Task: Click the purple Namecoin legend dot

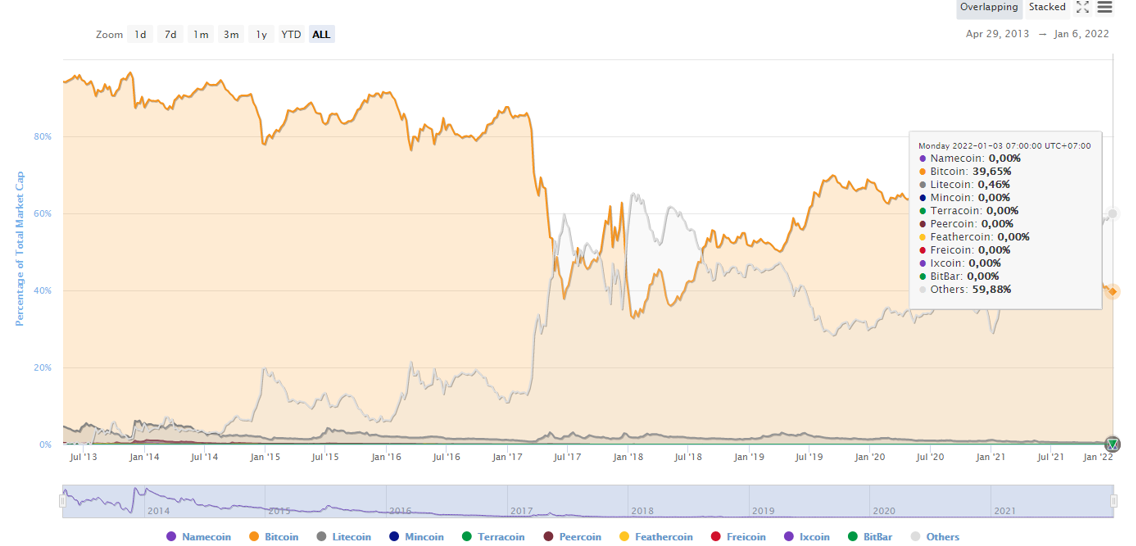Action: click(171, 537)
